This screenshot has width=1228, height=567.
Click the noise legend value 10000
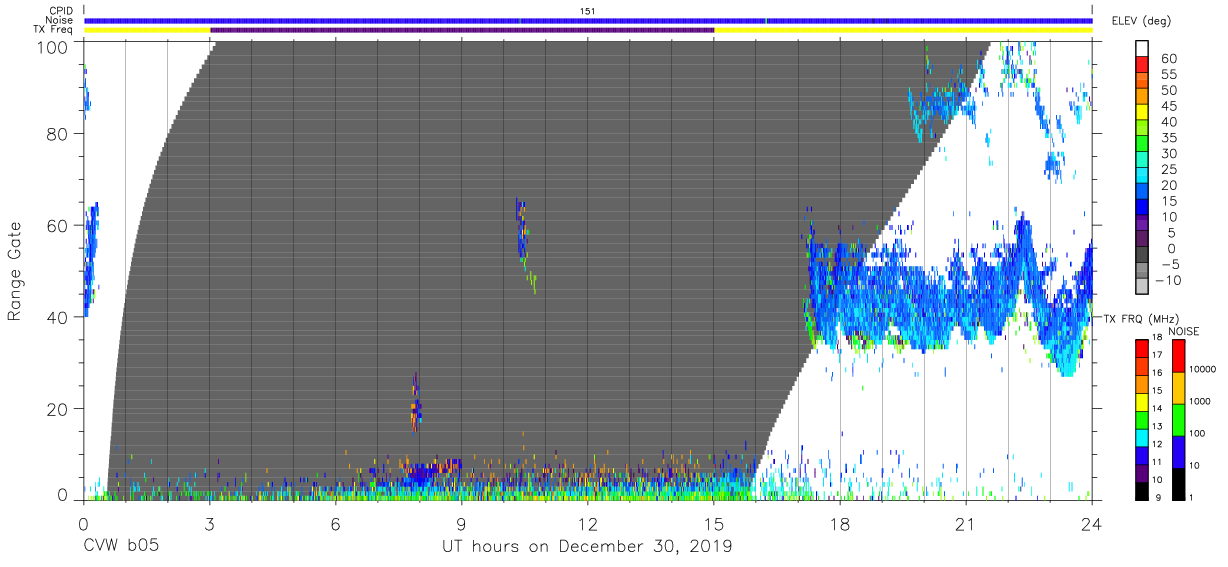[1203, 369]
